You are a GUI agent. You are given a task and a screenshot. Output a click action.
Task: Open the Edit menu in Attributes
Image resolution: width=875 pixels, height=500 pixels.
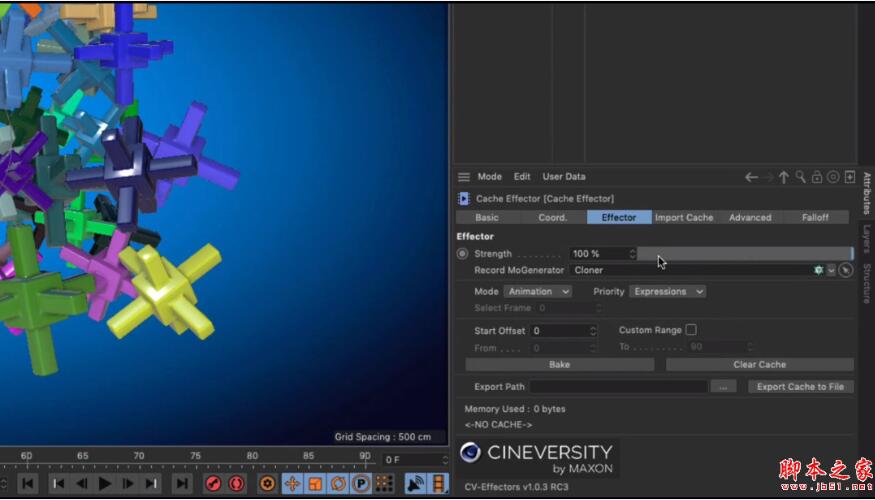coord(522,176)
